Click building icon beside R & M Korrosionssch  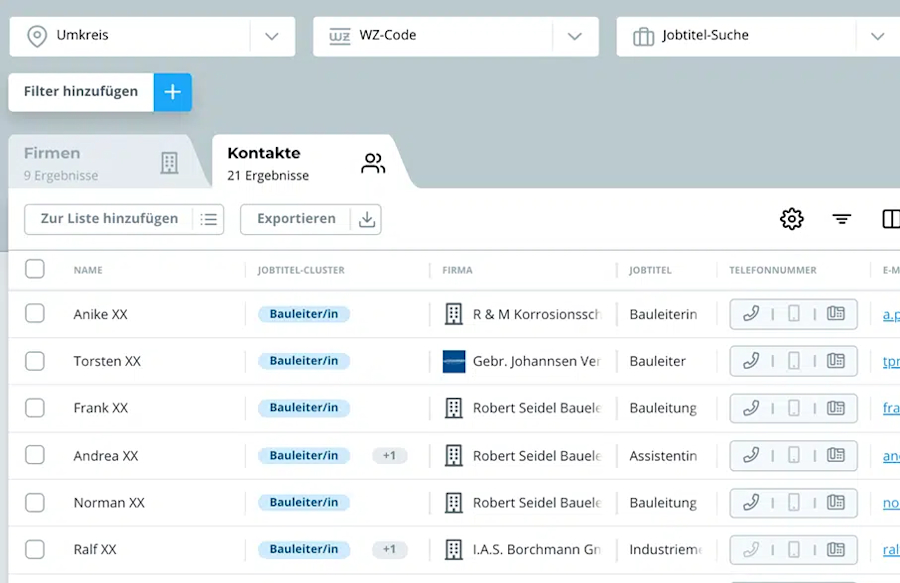tap(454, 314)
